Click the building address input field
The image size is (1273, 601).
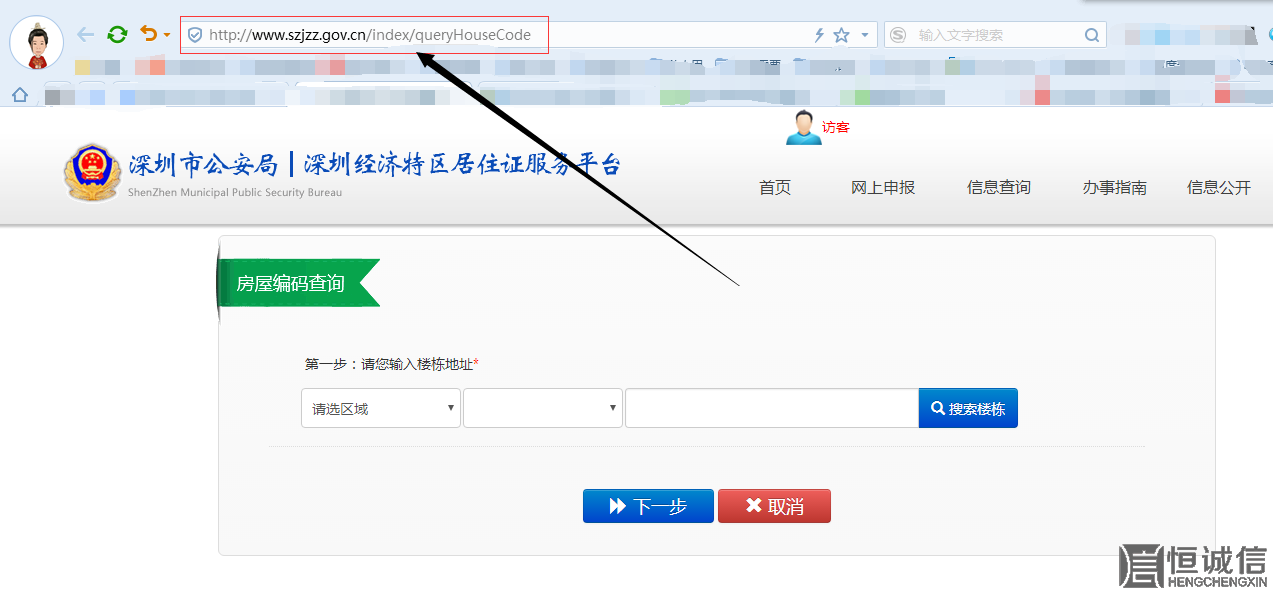(770, 407)
